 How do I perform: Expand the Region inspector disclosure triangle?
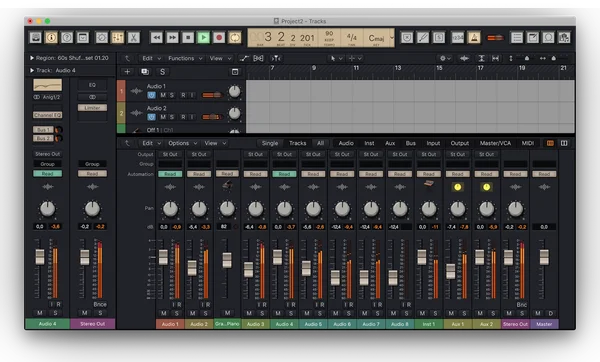click(32, 58)
